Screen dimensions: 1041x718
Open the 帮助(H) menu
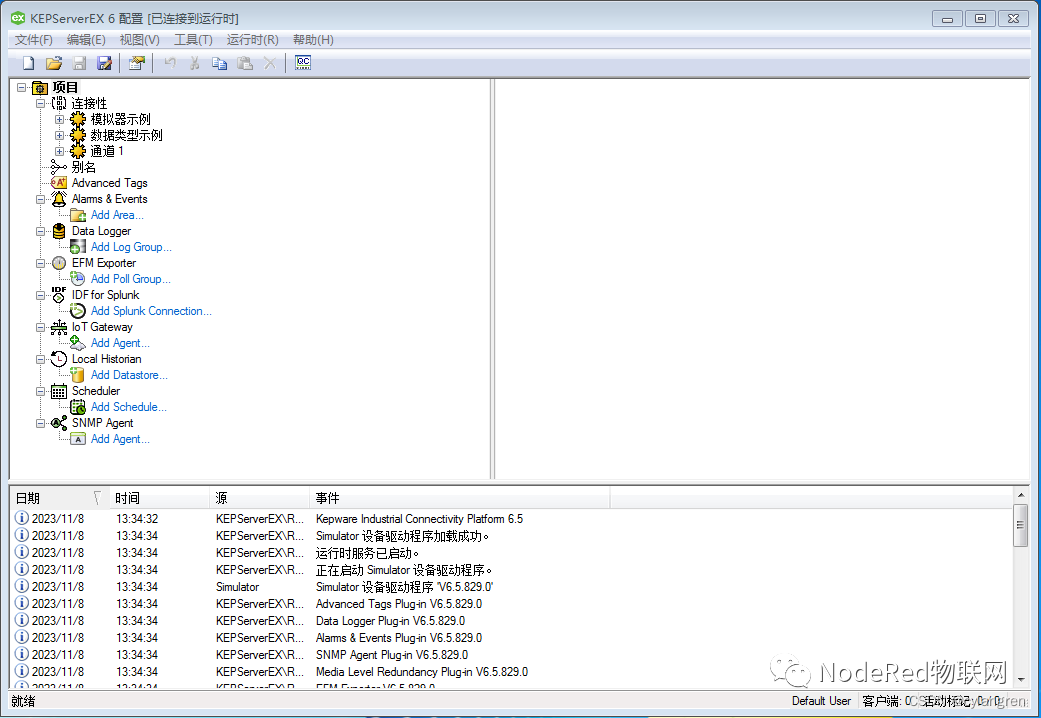click(313, 40)
